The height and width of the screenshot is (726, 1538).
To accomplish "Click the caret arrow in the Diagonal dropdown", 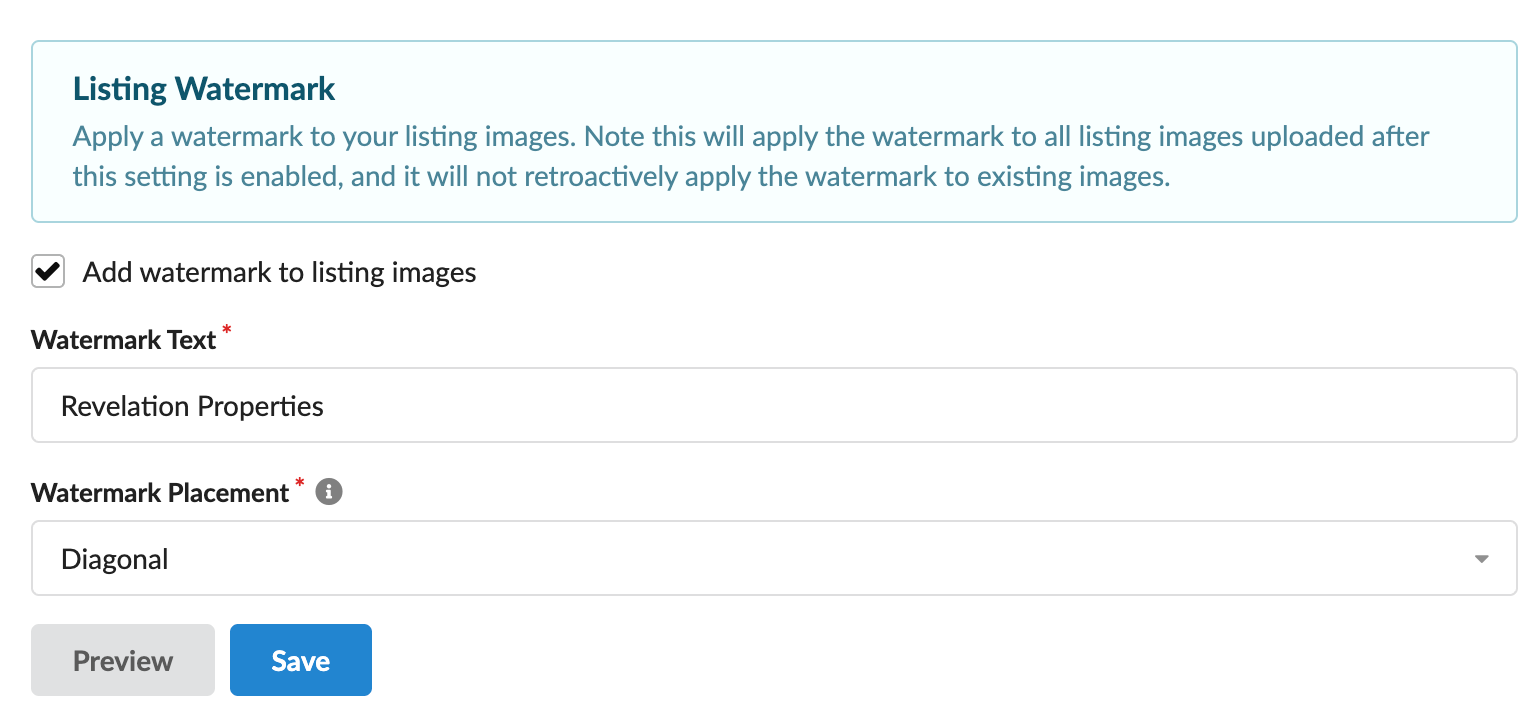I will [x=1482, y=559].
